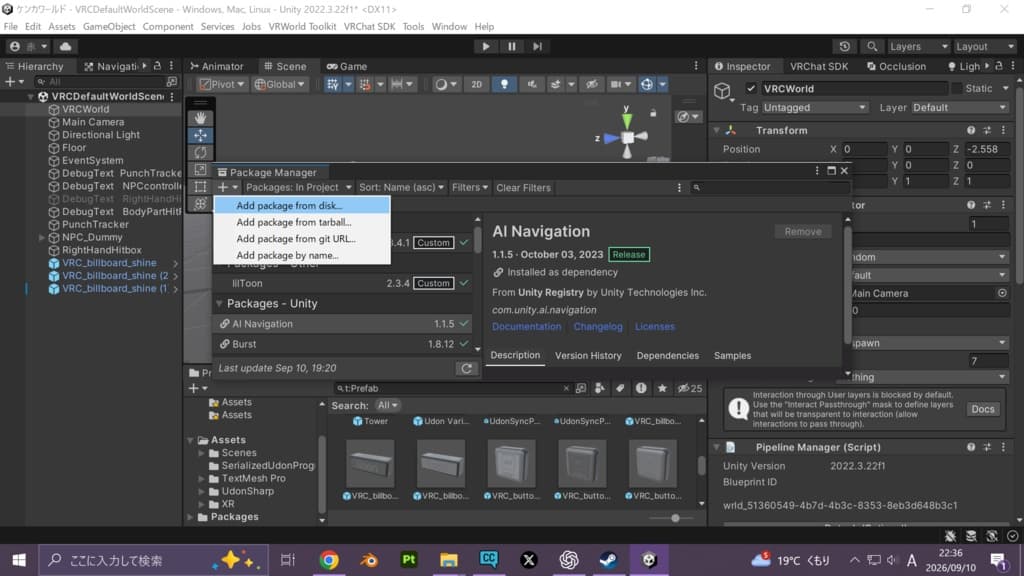Screen dimensions: 1024x576
Task: Open the AI Navigation Documentation link
Action: click(526, 327)
